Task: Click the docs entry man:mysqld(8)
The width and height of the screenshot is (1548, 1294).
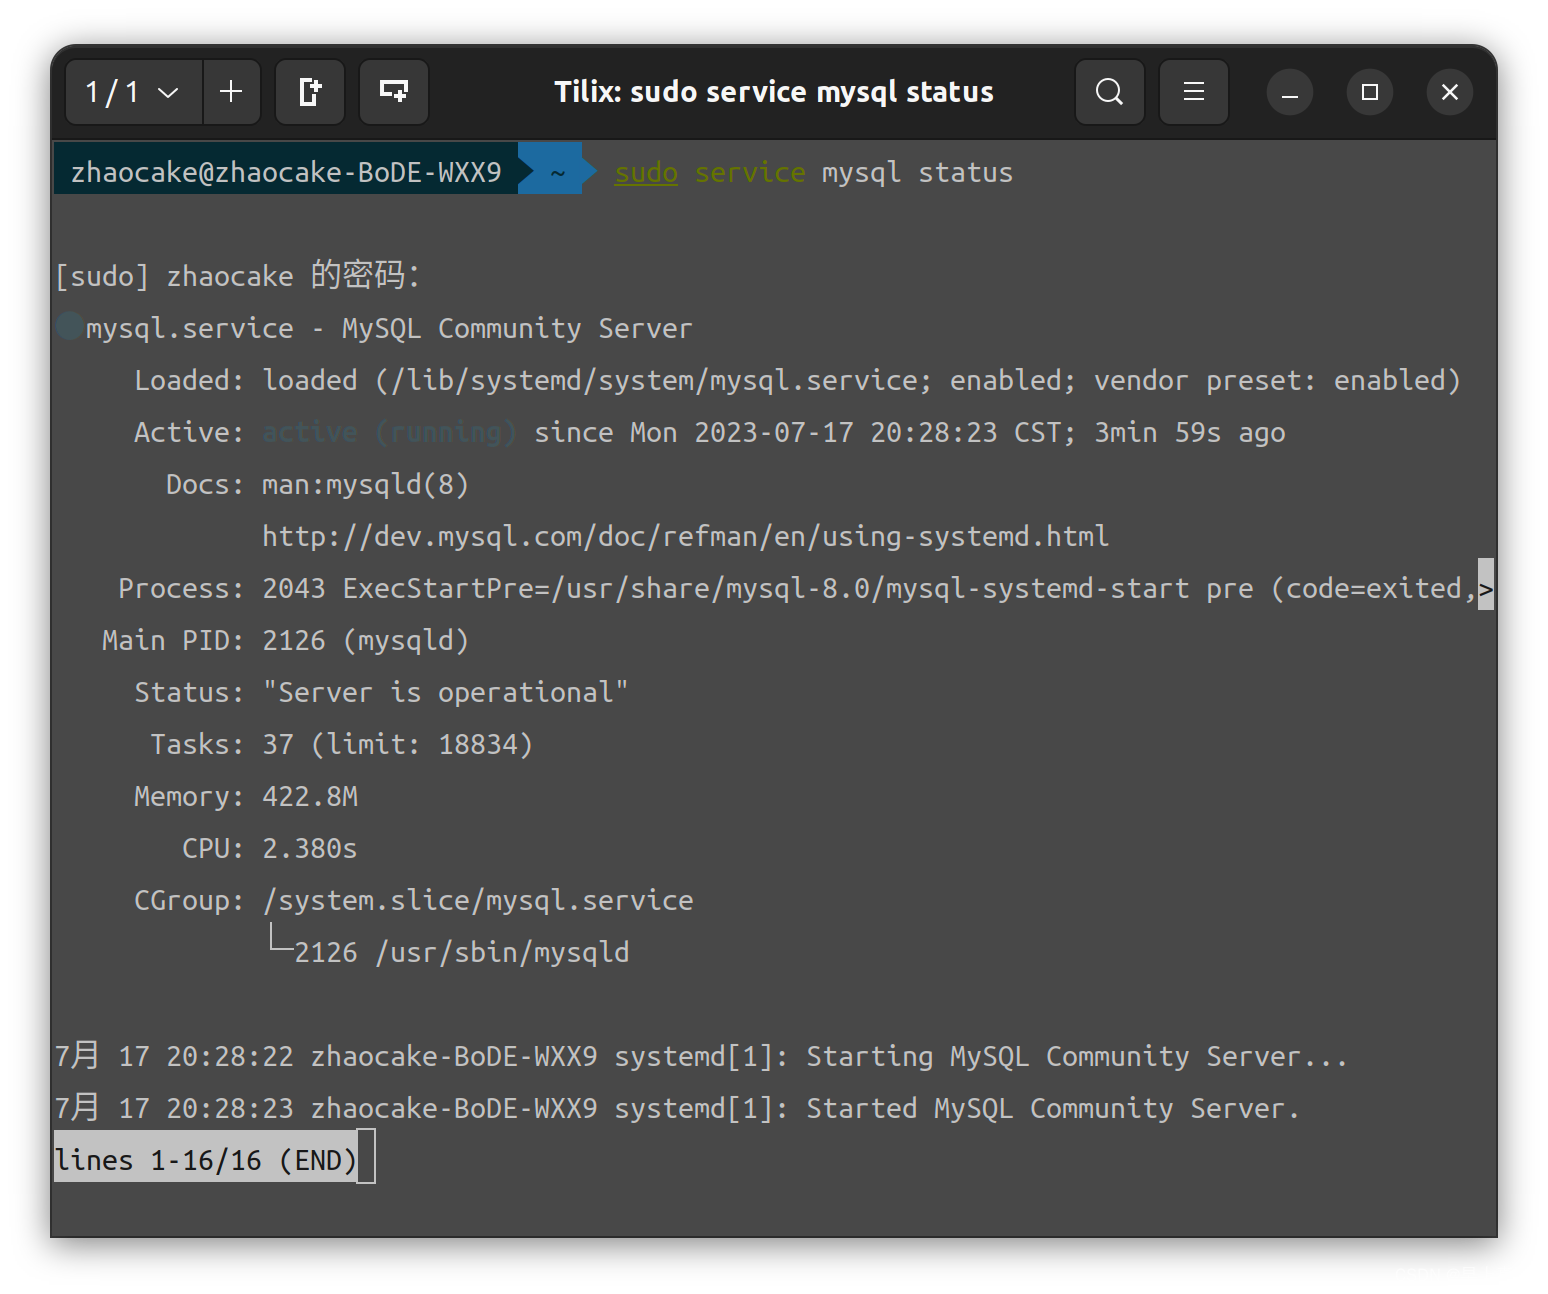Action: coord(365,484)
